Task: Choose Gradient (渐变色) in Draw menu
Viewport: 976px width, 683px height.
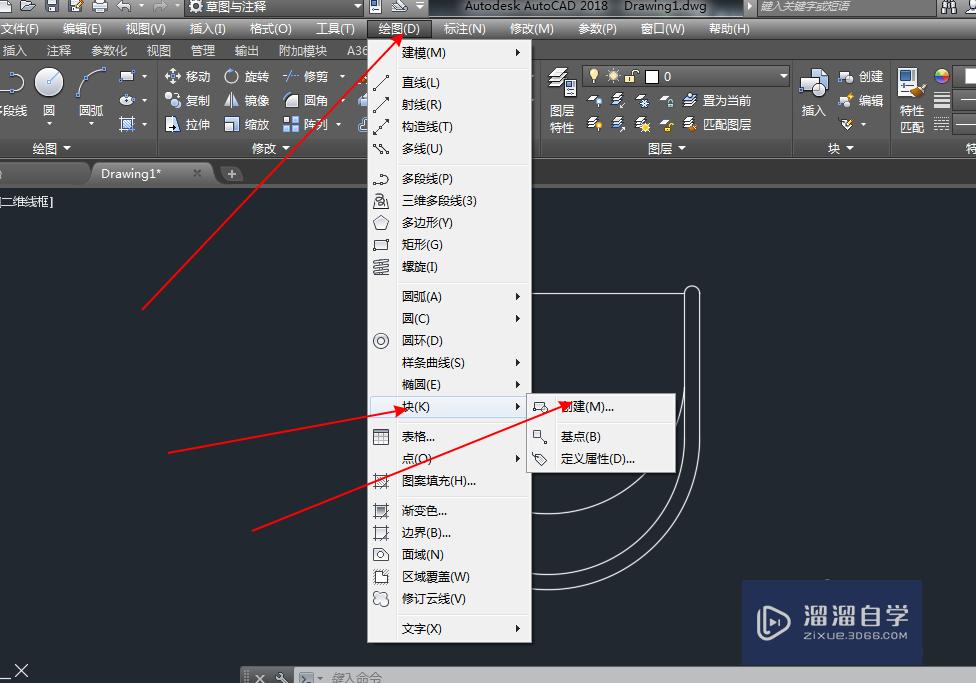Action: coord(449,511)
